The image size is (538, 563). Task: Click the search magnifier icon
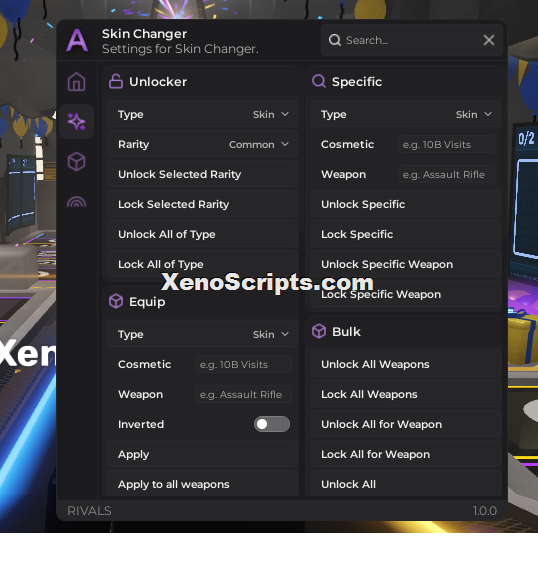335,40
